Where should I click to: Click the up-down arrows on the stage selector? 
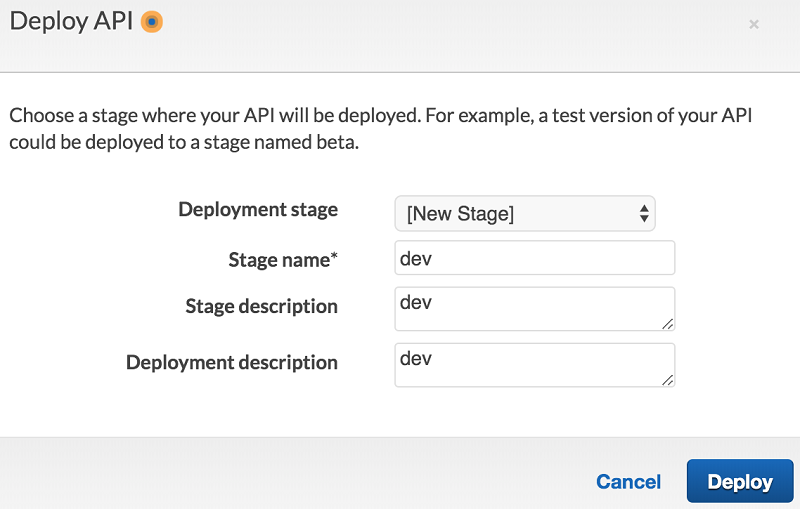tap(644, 213)
